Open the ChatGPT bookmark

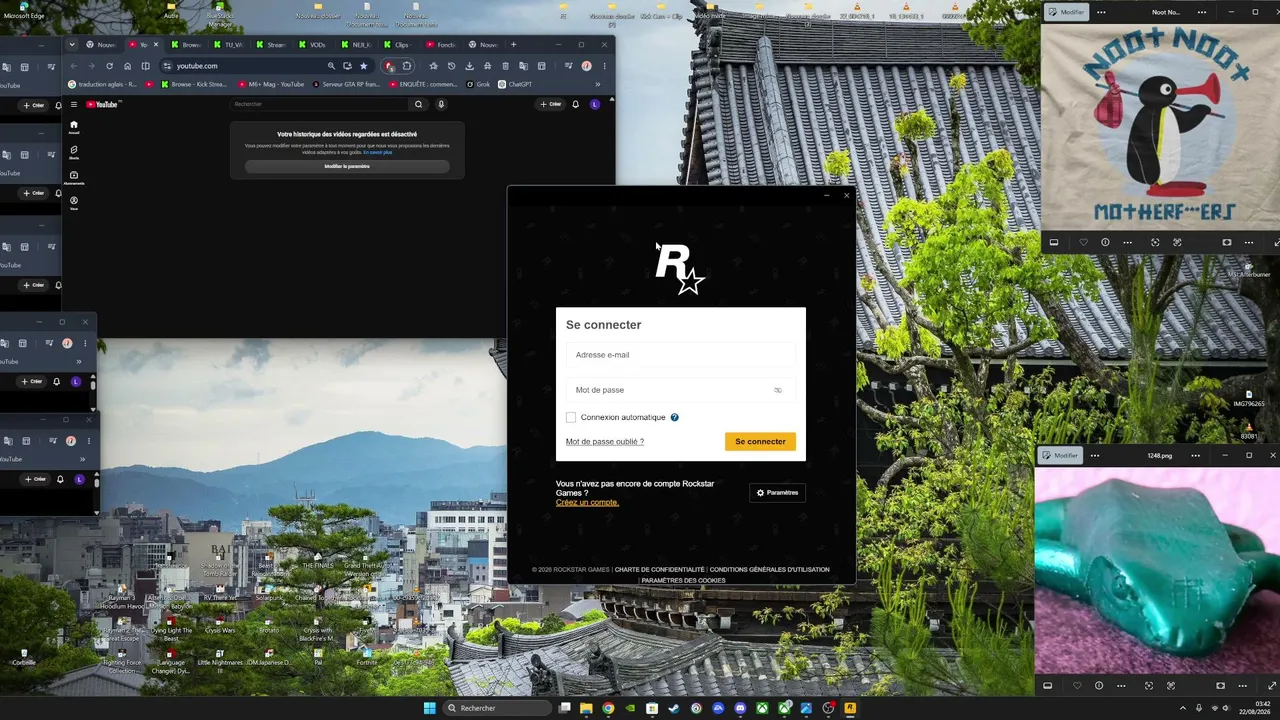(516, 84)
